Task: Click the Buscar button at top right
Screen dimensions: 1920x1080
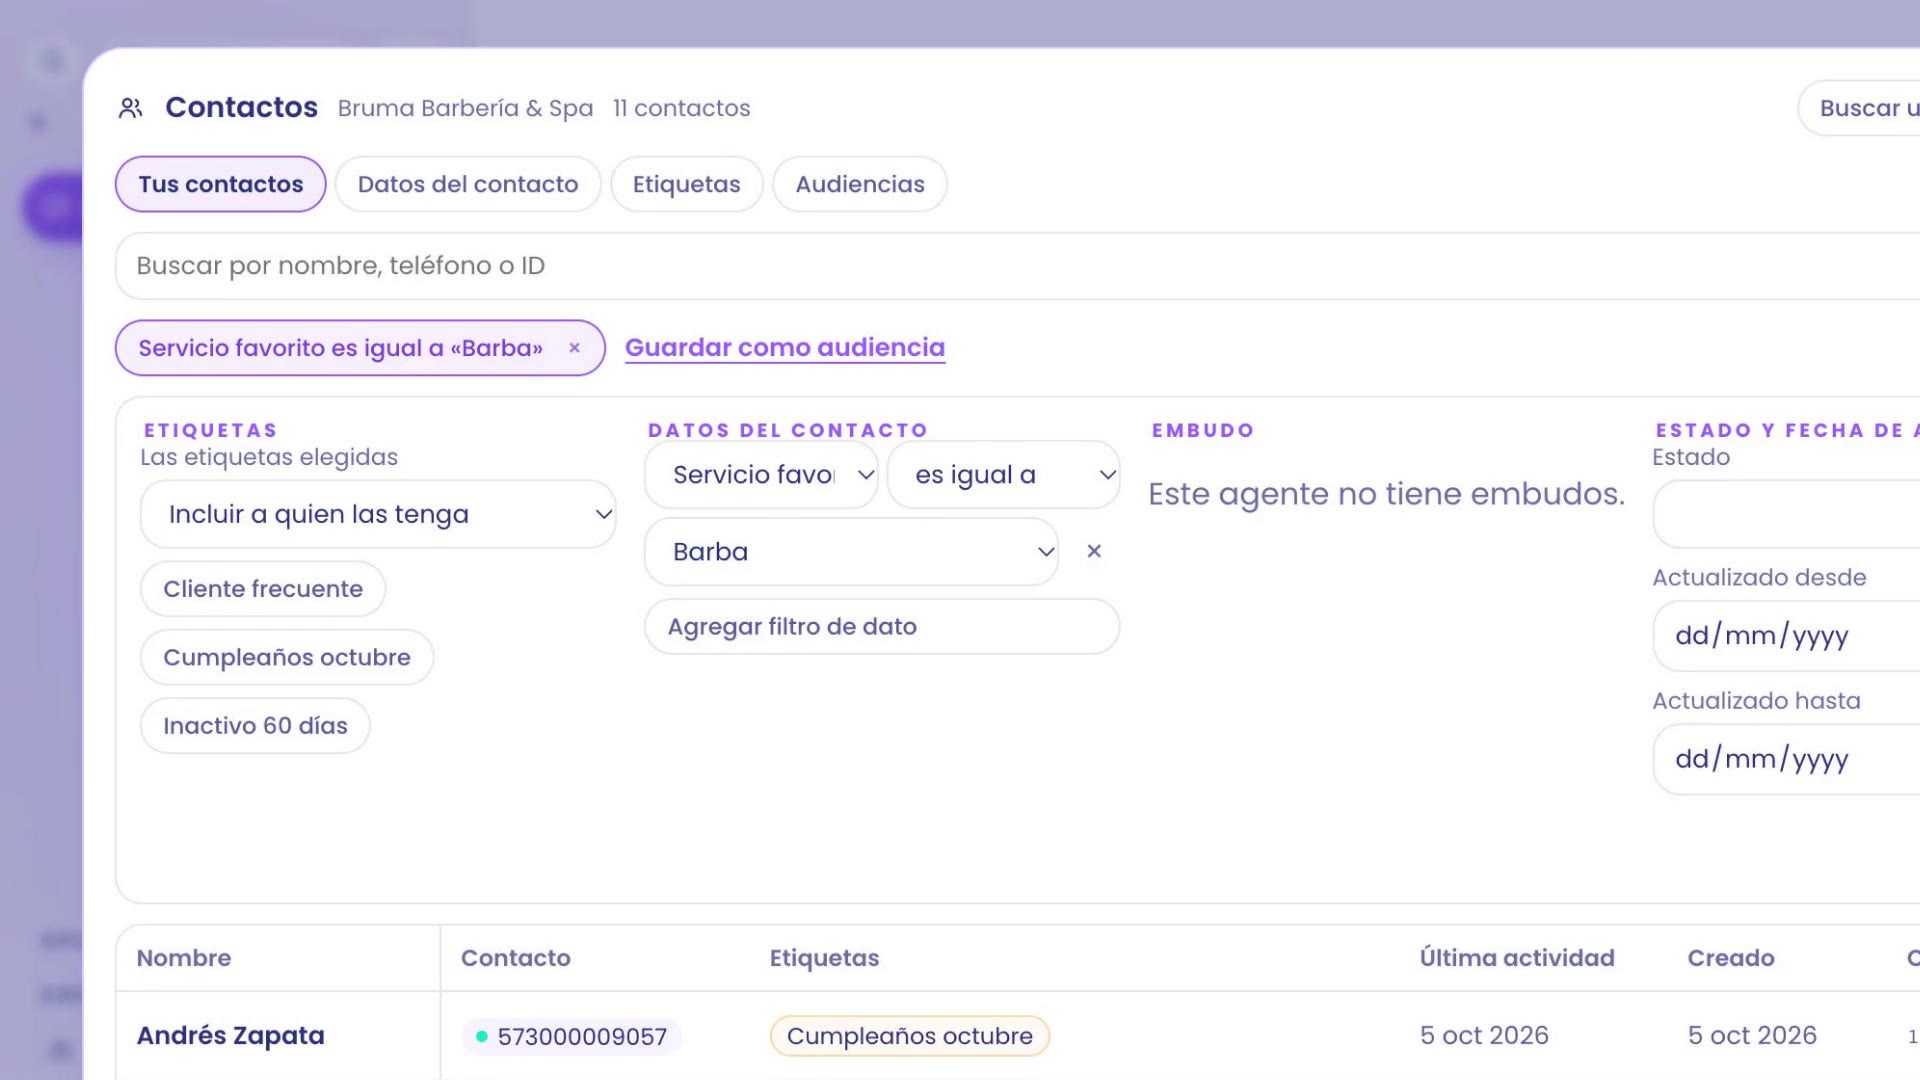Action: [1860, 108]
